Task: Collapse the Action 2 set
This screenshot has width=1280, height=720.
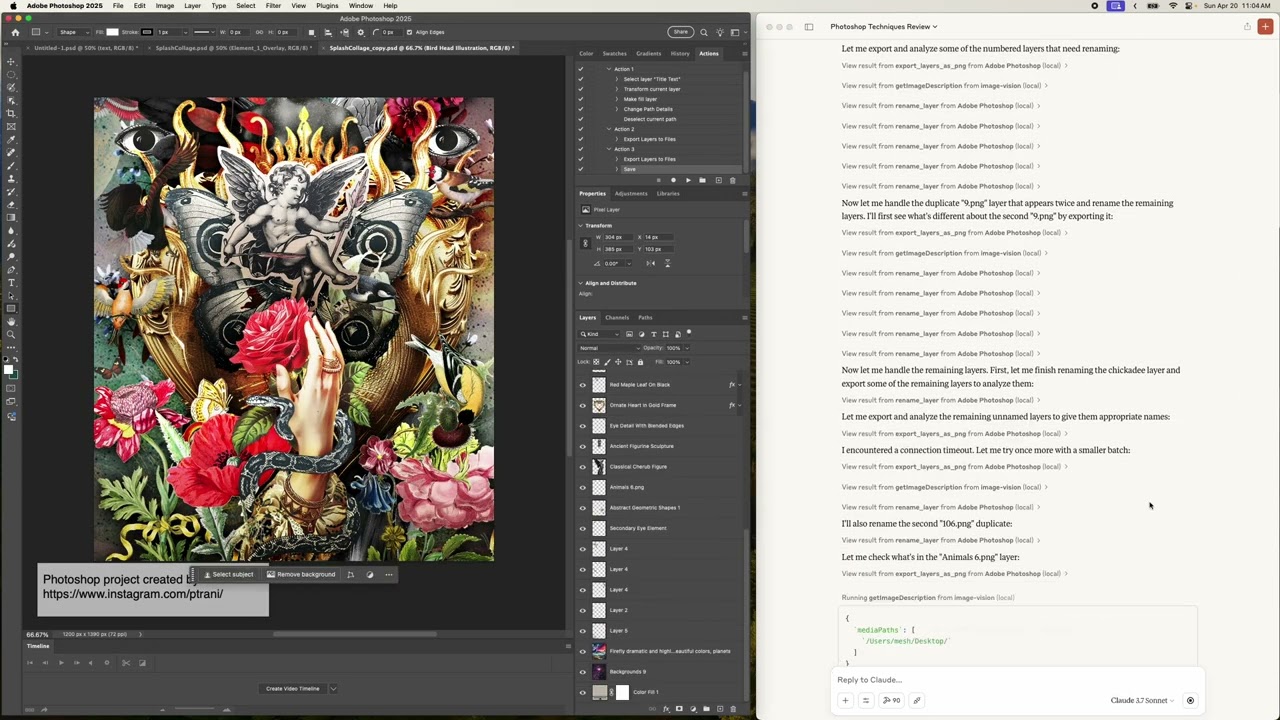Action: 609,129
